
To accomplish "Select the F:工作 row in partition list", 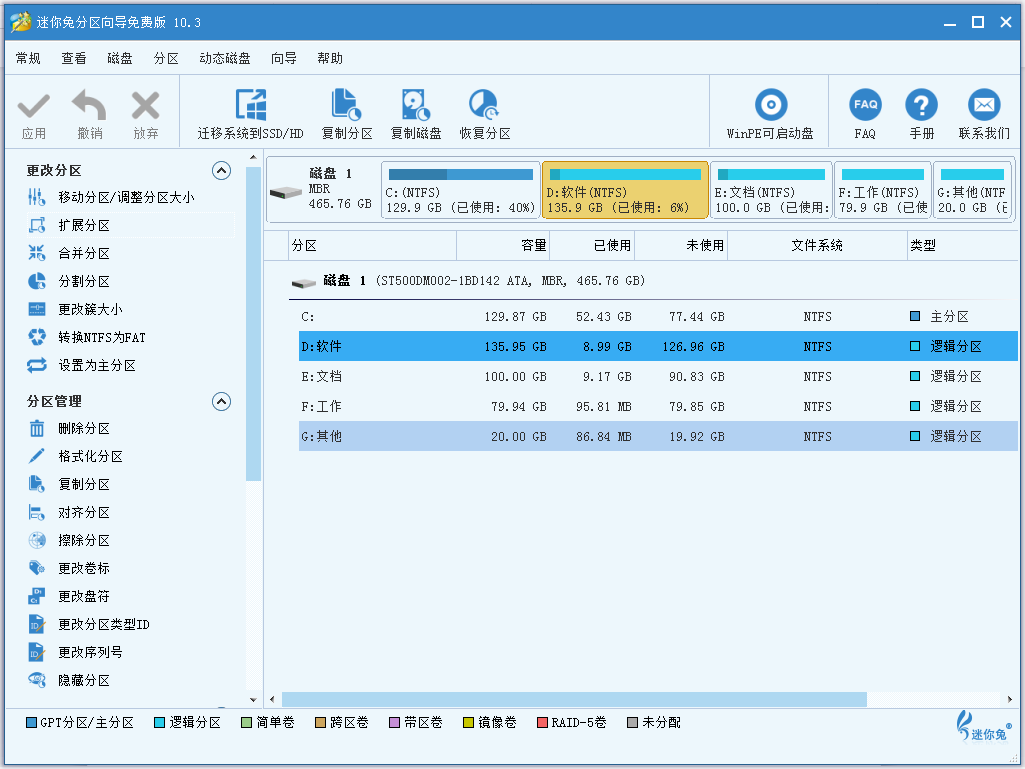I will (658, 407).
